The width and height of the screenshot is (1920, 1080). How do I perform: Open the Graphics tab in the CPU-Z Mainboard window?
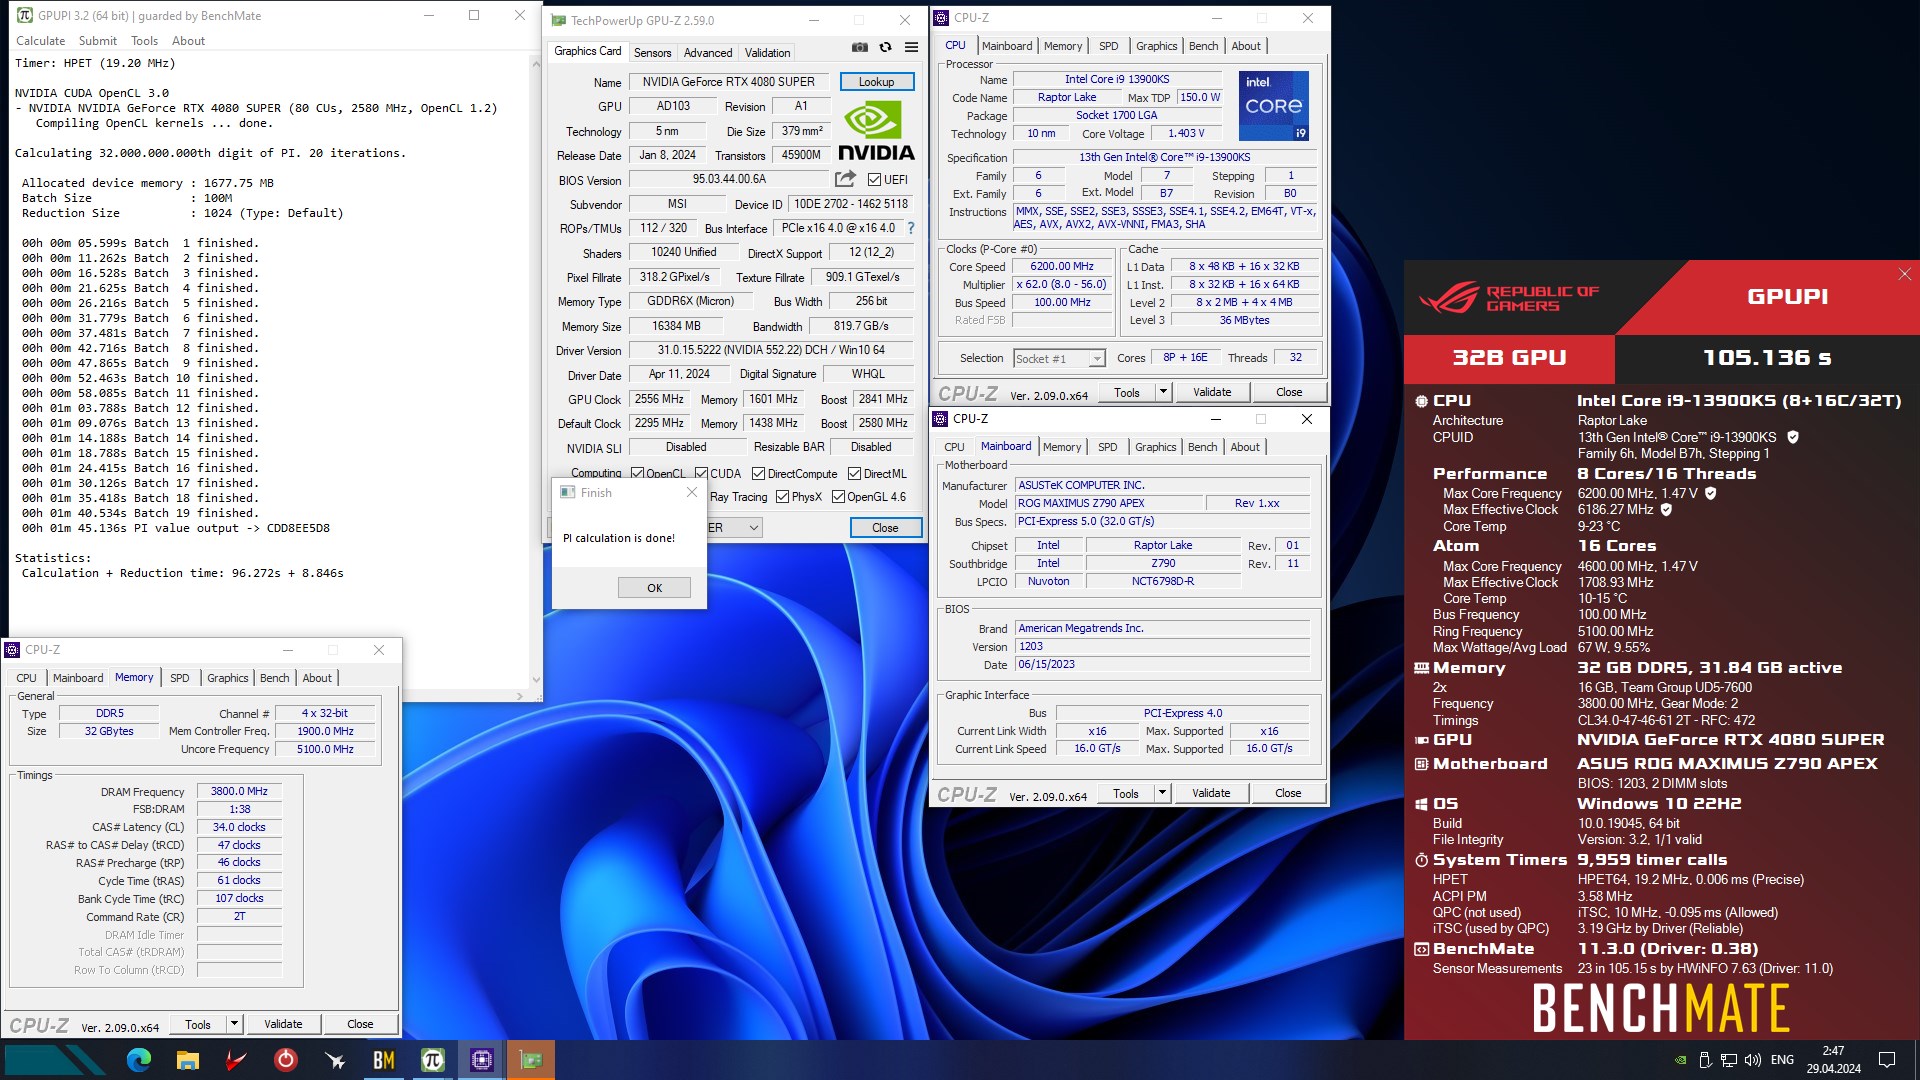(1155, 447)
